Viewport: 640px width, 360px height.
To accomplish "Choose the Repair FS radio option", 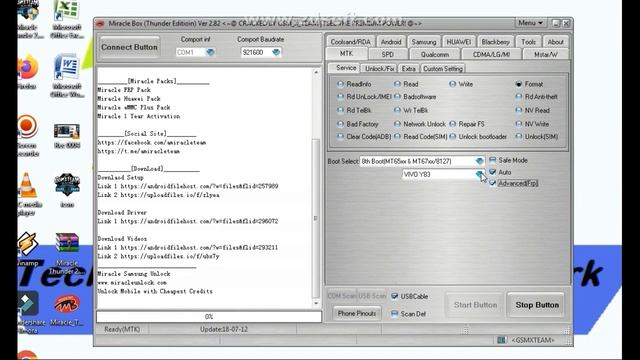I will pyautogui.click(x=467, y=124).
